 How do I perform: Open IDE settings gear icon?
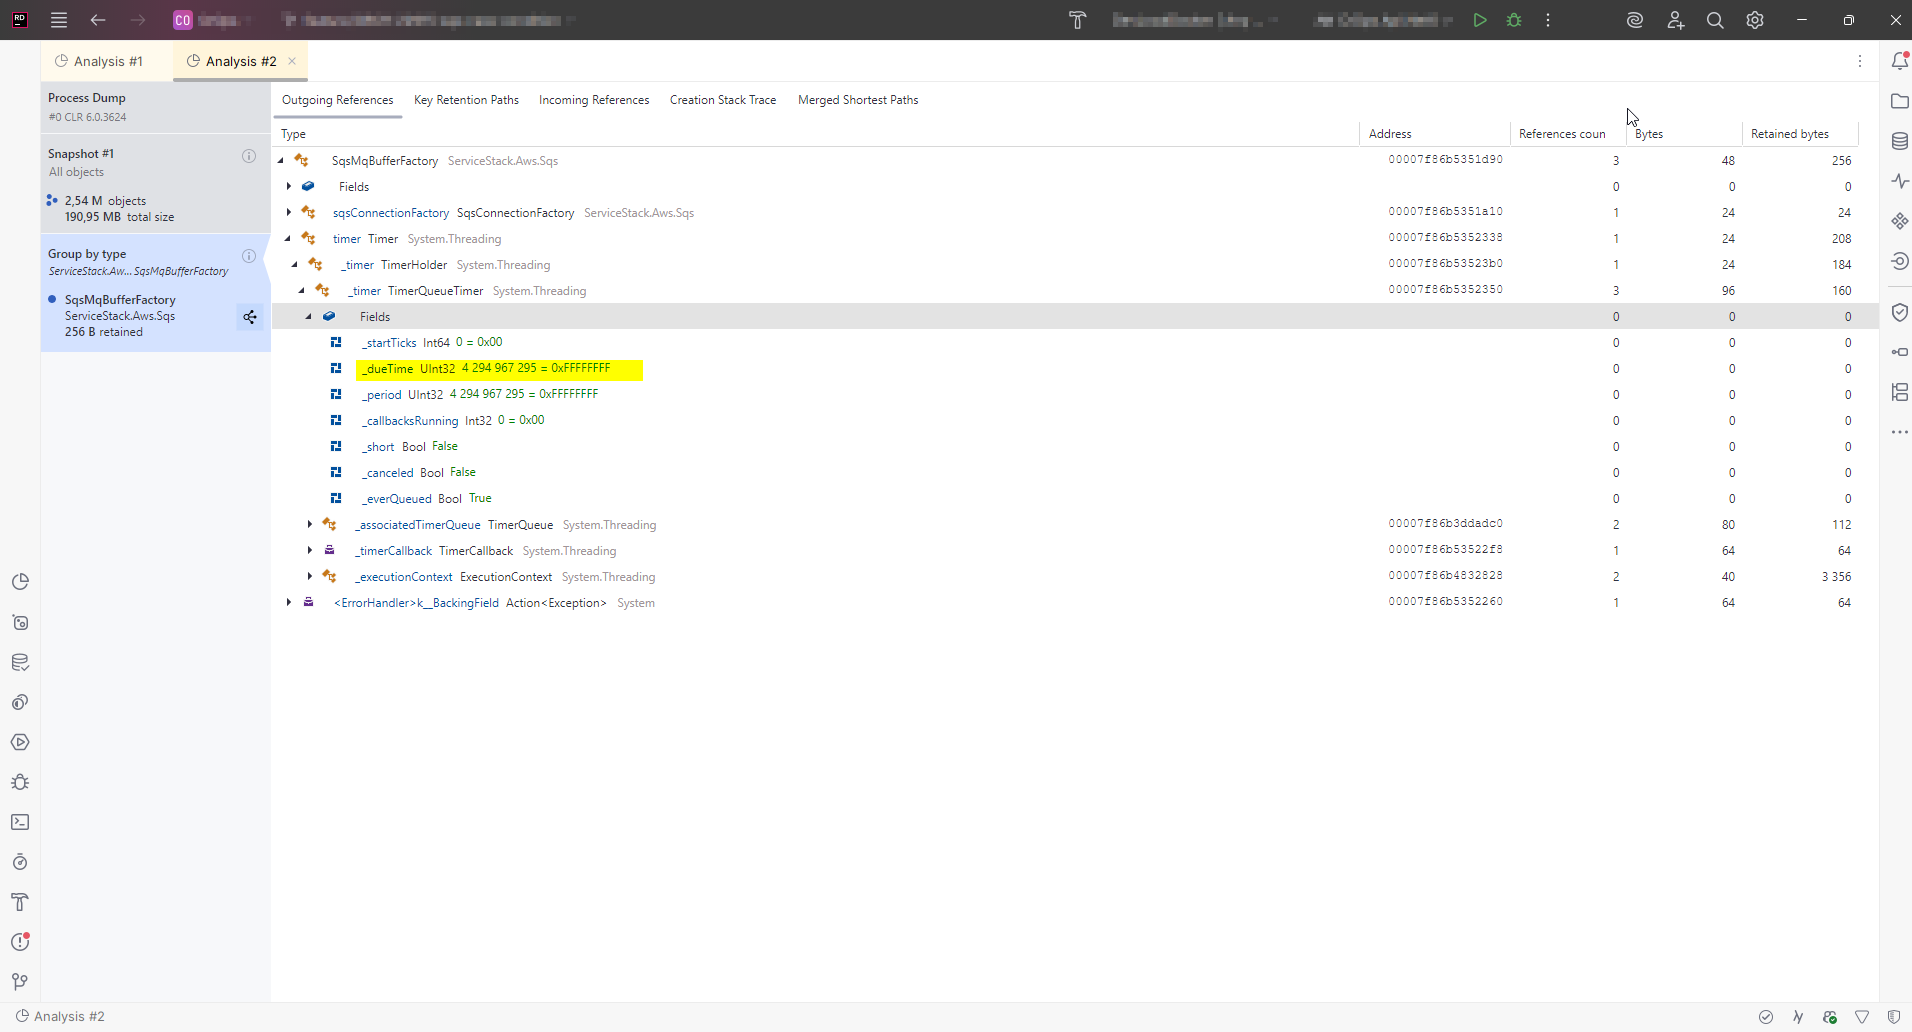[1755, 20]
